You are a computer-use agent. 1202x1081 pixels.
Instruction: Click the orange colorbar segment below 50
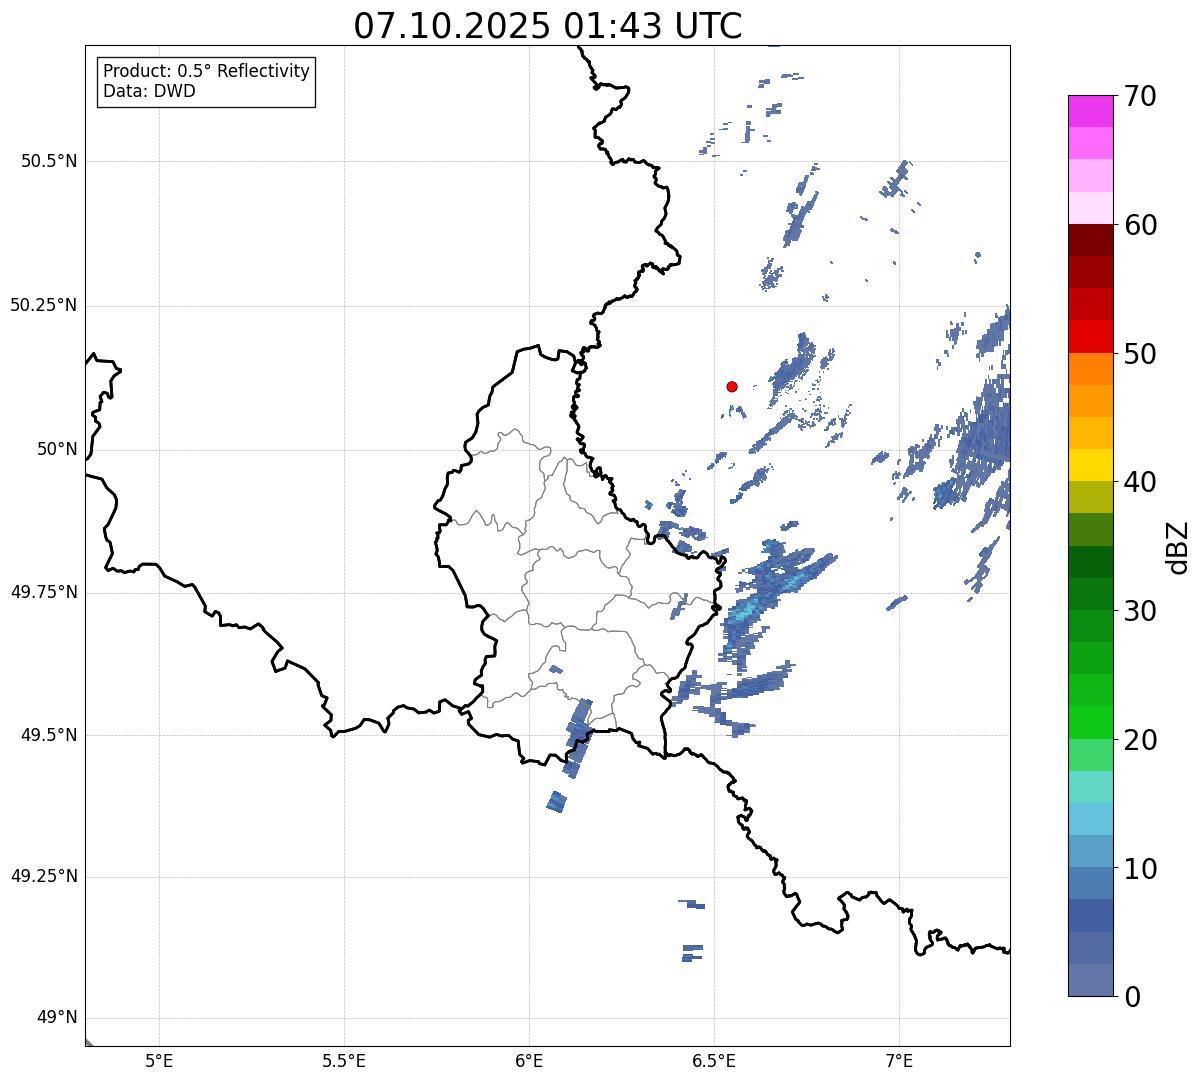[x=1091, y=369]
